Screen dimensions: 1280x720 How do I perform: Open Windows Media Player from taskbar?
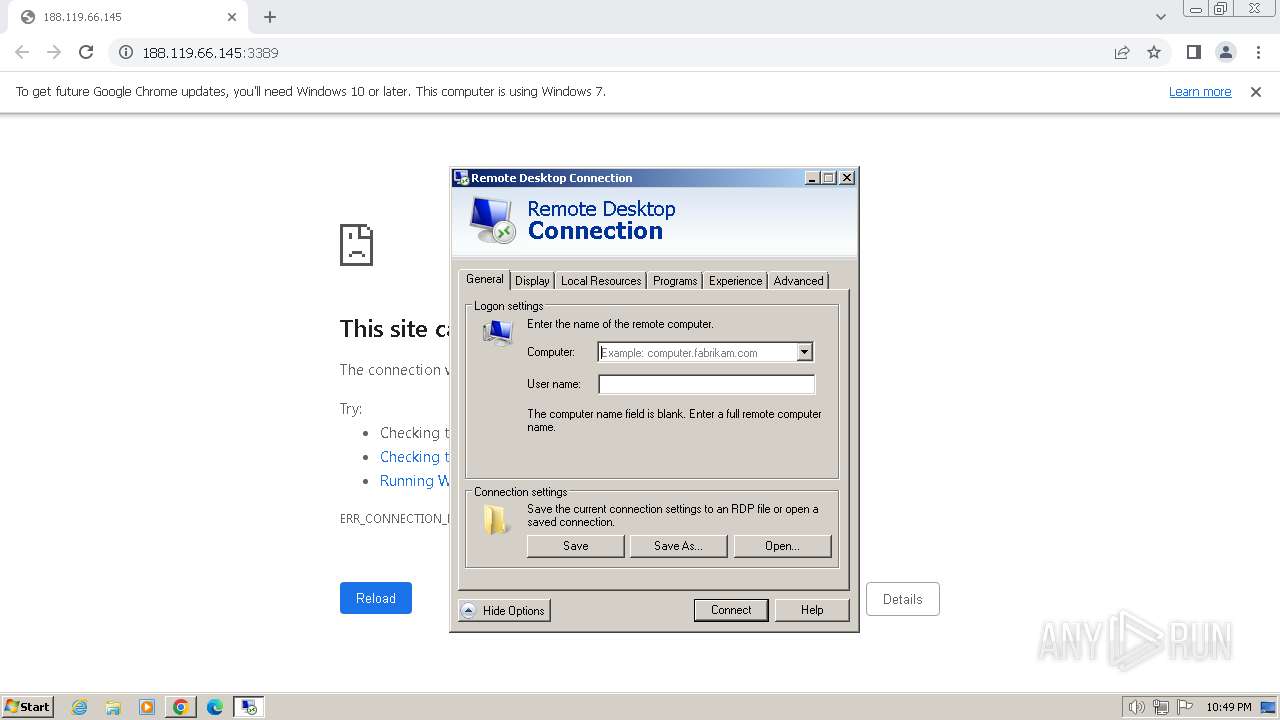point(147,707)
